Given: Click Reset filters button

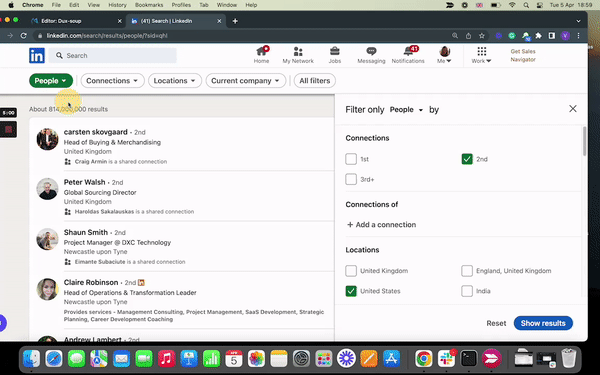Looking at the screenshot, I should coord(496,323).
